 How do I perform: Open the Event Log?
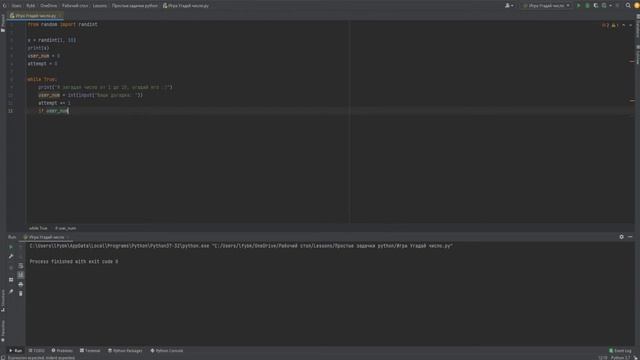click(620, 351)
